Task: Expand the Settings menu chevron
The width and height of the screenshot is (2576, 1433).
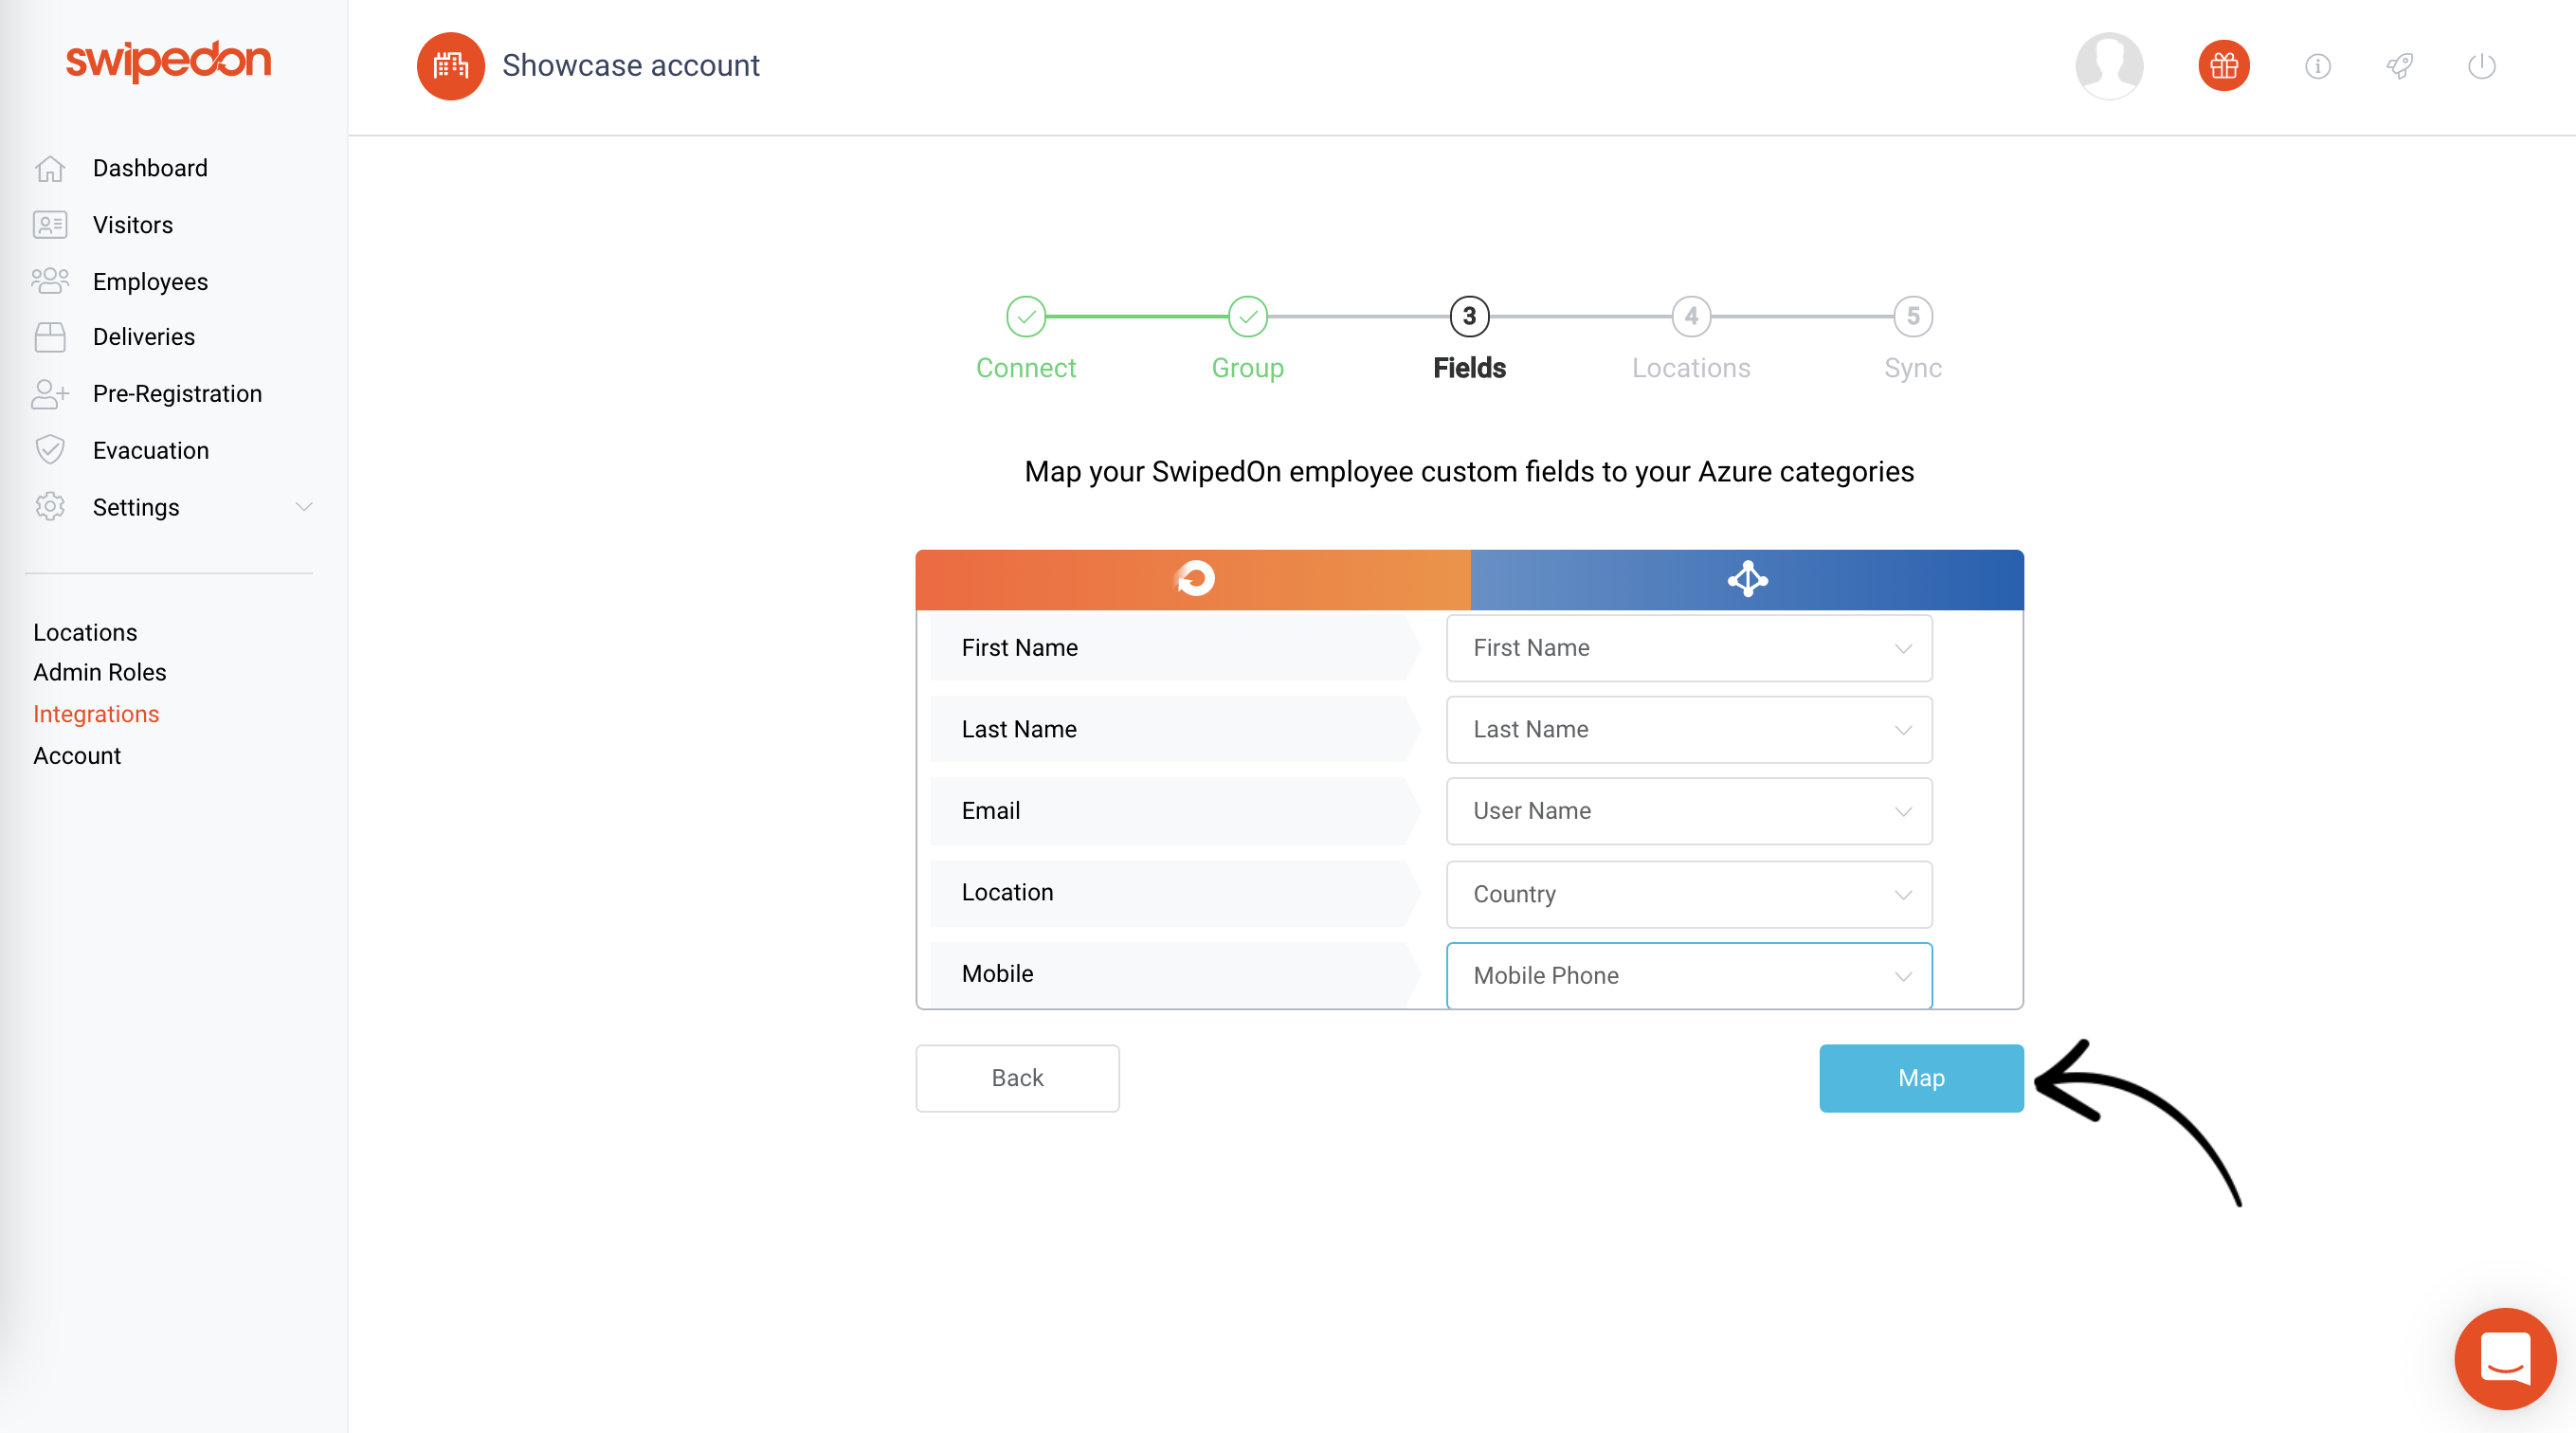Action: coord(304,507)
